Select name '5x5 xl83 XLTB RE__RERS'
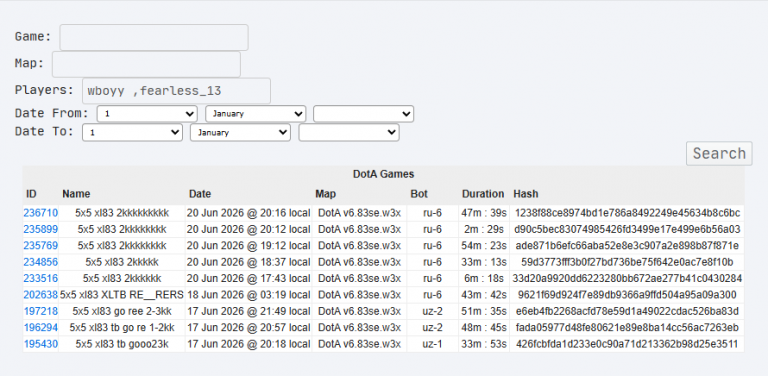 pyautogui.click(x=122, y=295)
